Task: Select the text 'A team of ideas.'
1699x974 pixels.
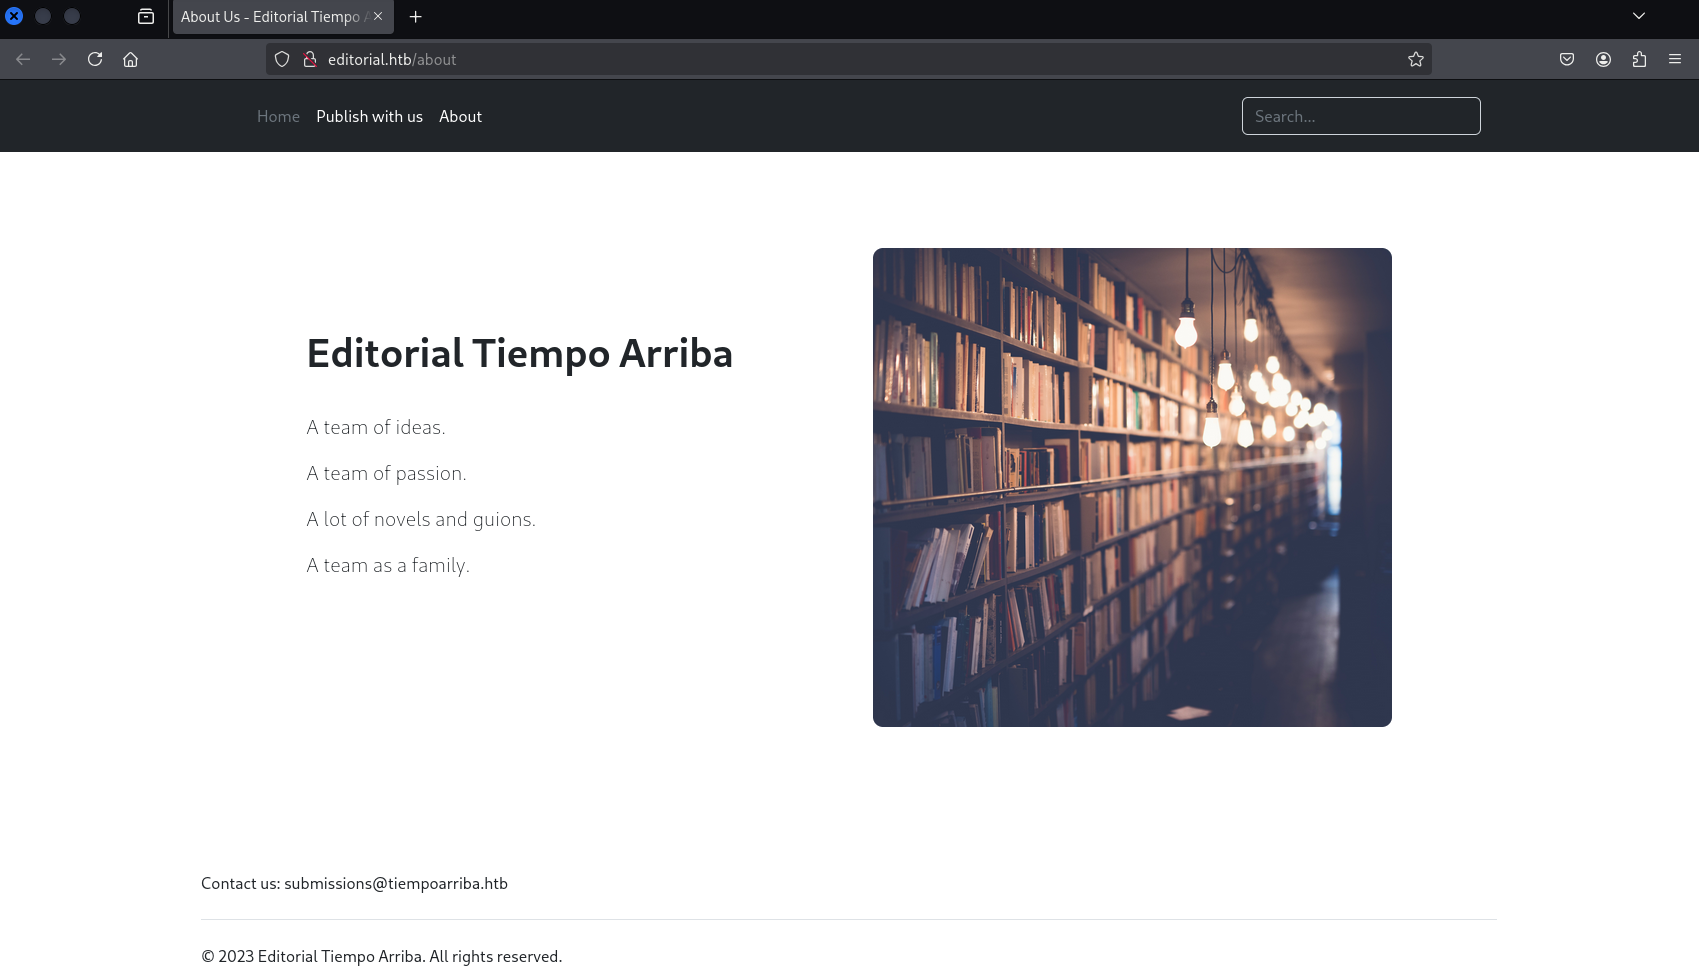Action: point(376,428)
